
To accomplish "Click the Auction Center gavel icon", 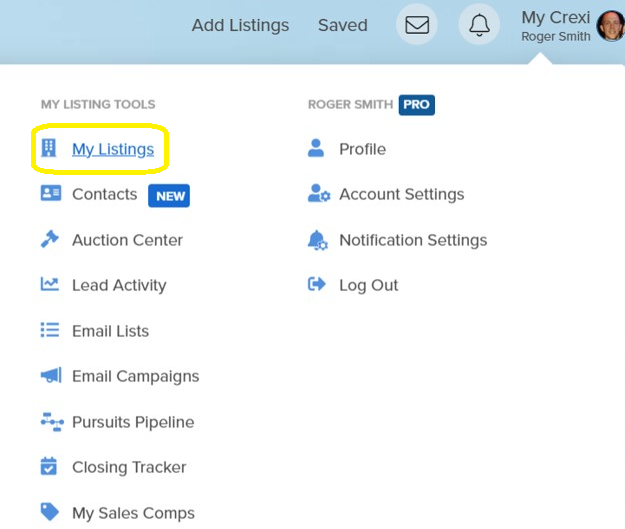I will coord(50,240).
